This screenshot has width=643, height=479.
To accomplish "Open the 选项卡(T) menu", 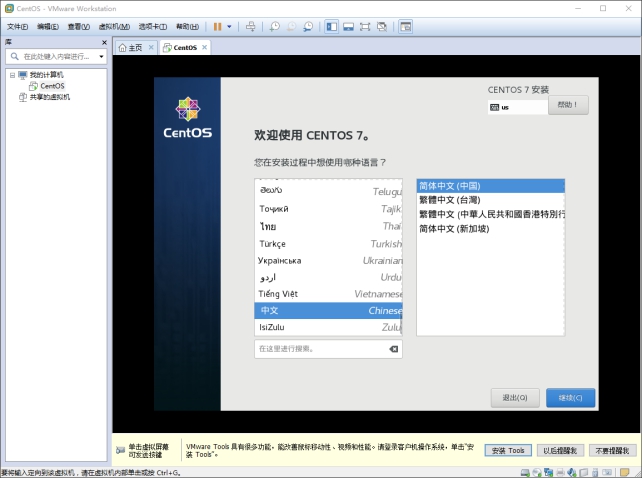I will (x=152, y=27).
